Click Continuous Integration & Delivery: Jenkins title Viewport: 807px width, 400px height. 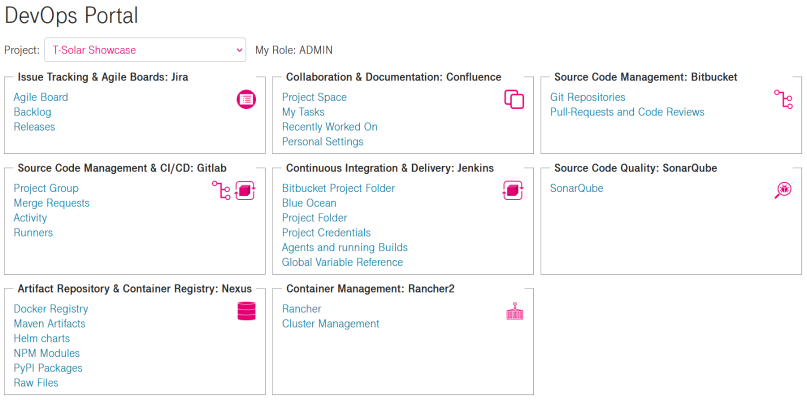(390, 168)
